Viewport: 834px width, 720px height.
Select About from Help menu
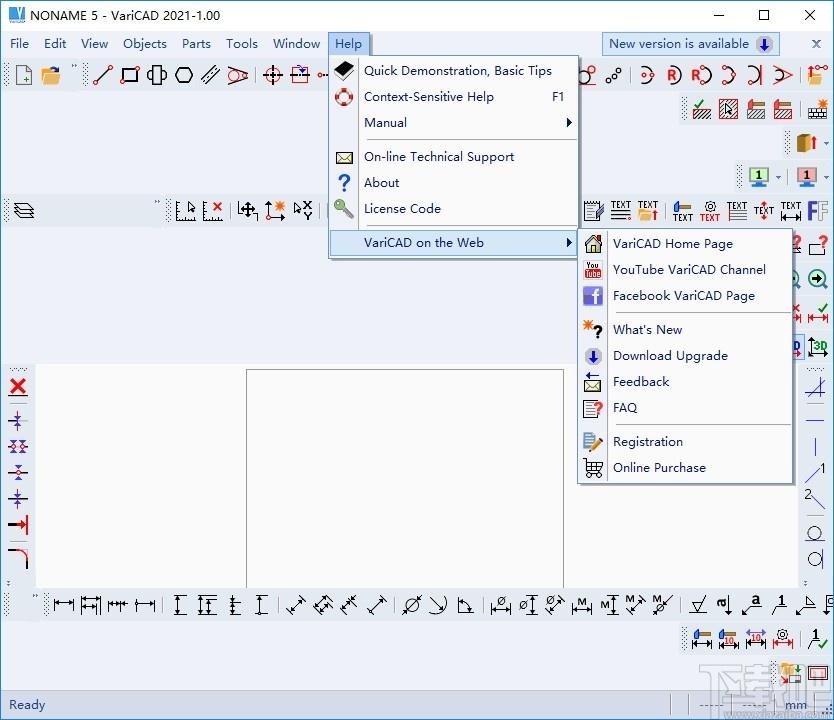[x=454, y=183]
